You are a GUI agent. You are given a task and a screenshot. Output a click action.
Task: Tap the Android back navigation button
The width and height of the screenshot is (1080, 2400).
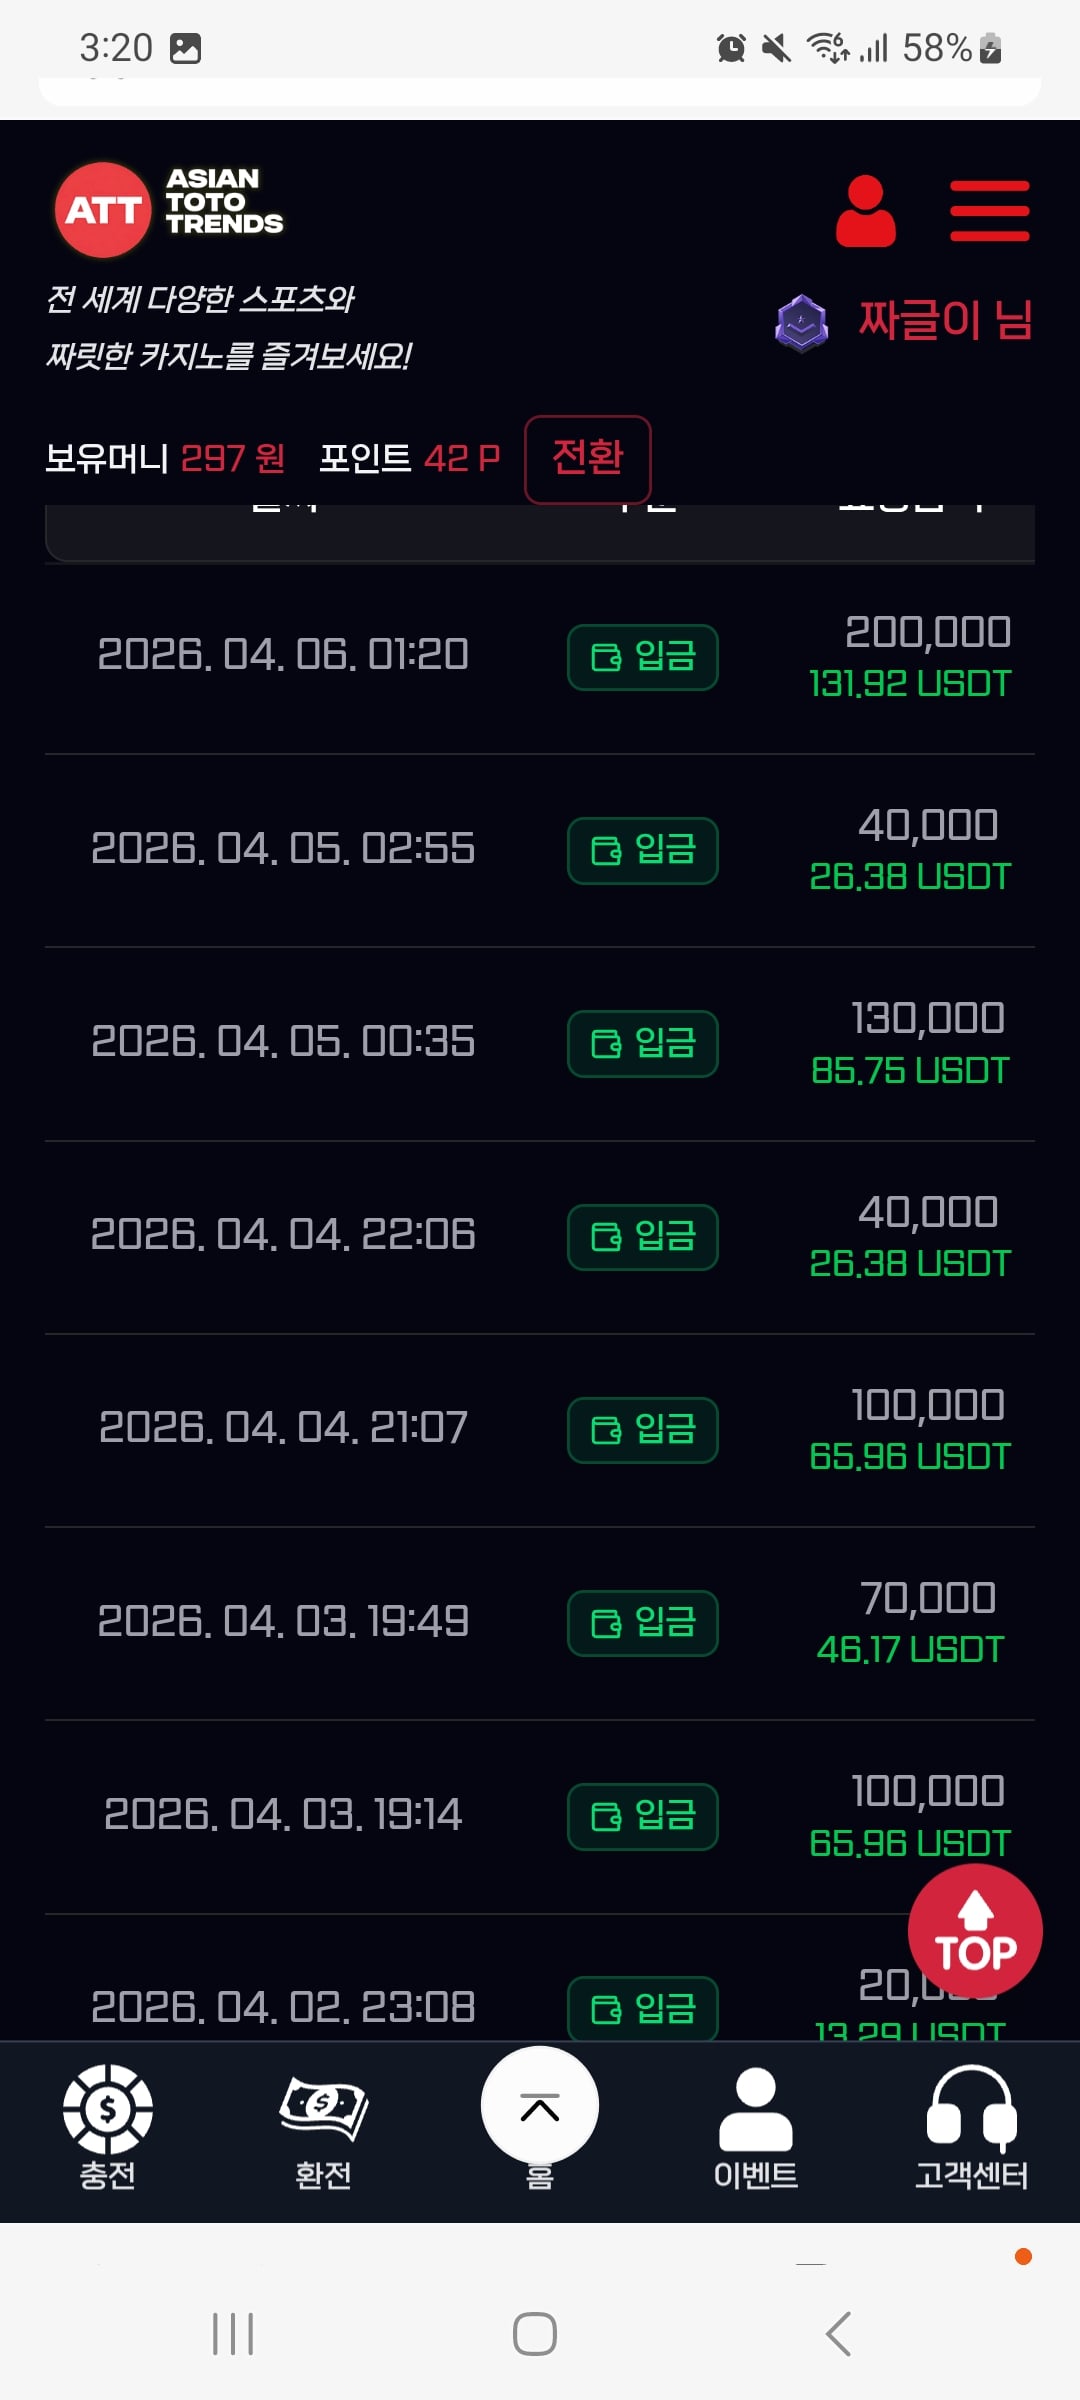pyautogui.click(x=838, y=2334)
